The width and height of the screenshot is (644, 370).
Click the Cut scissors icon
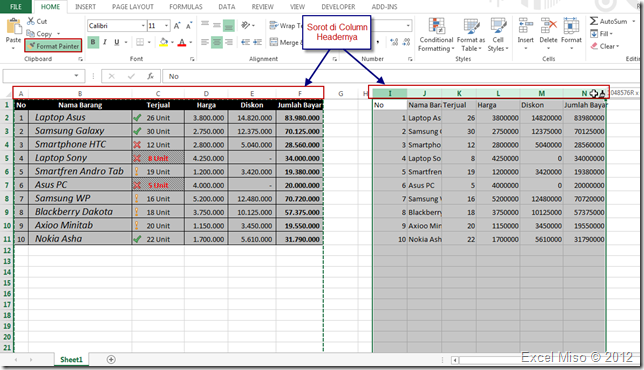coord(31,21)
